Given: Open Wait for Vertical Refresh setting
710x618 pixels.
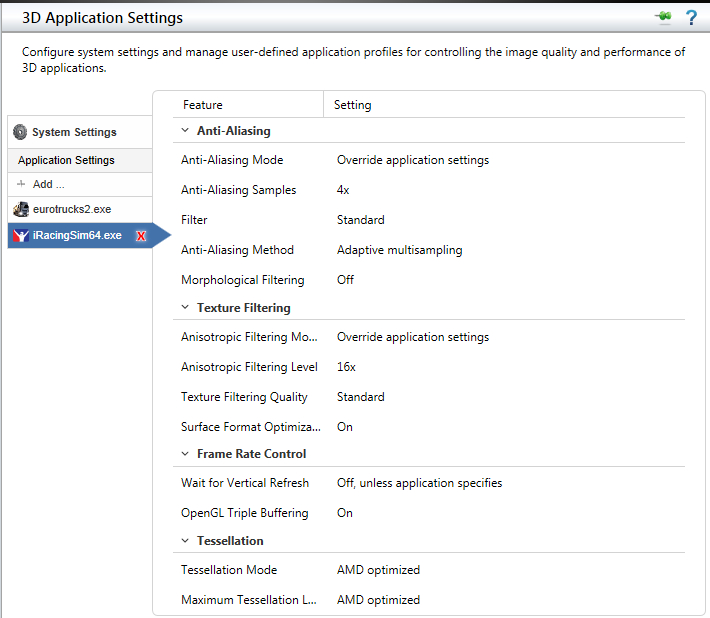Looking at the screenshot, I should click(419, 483).
